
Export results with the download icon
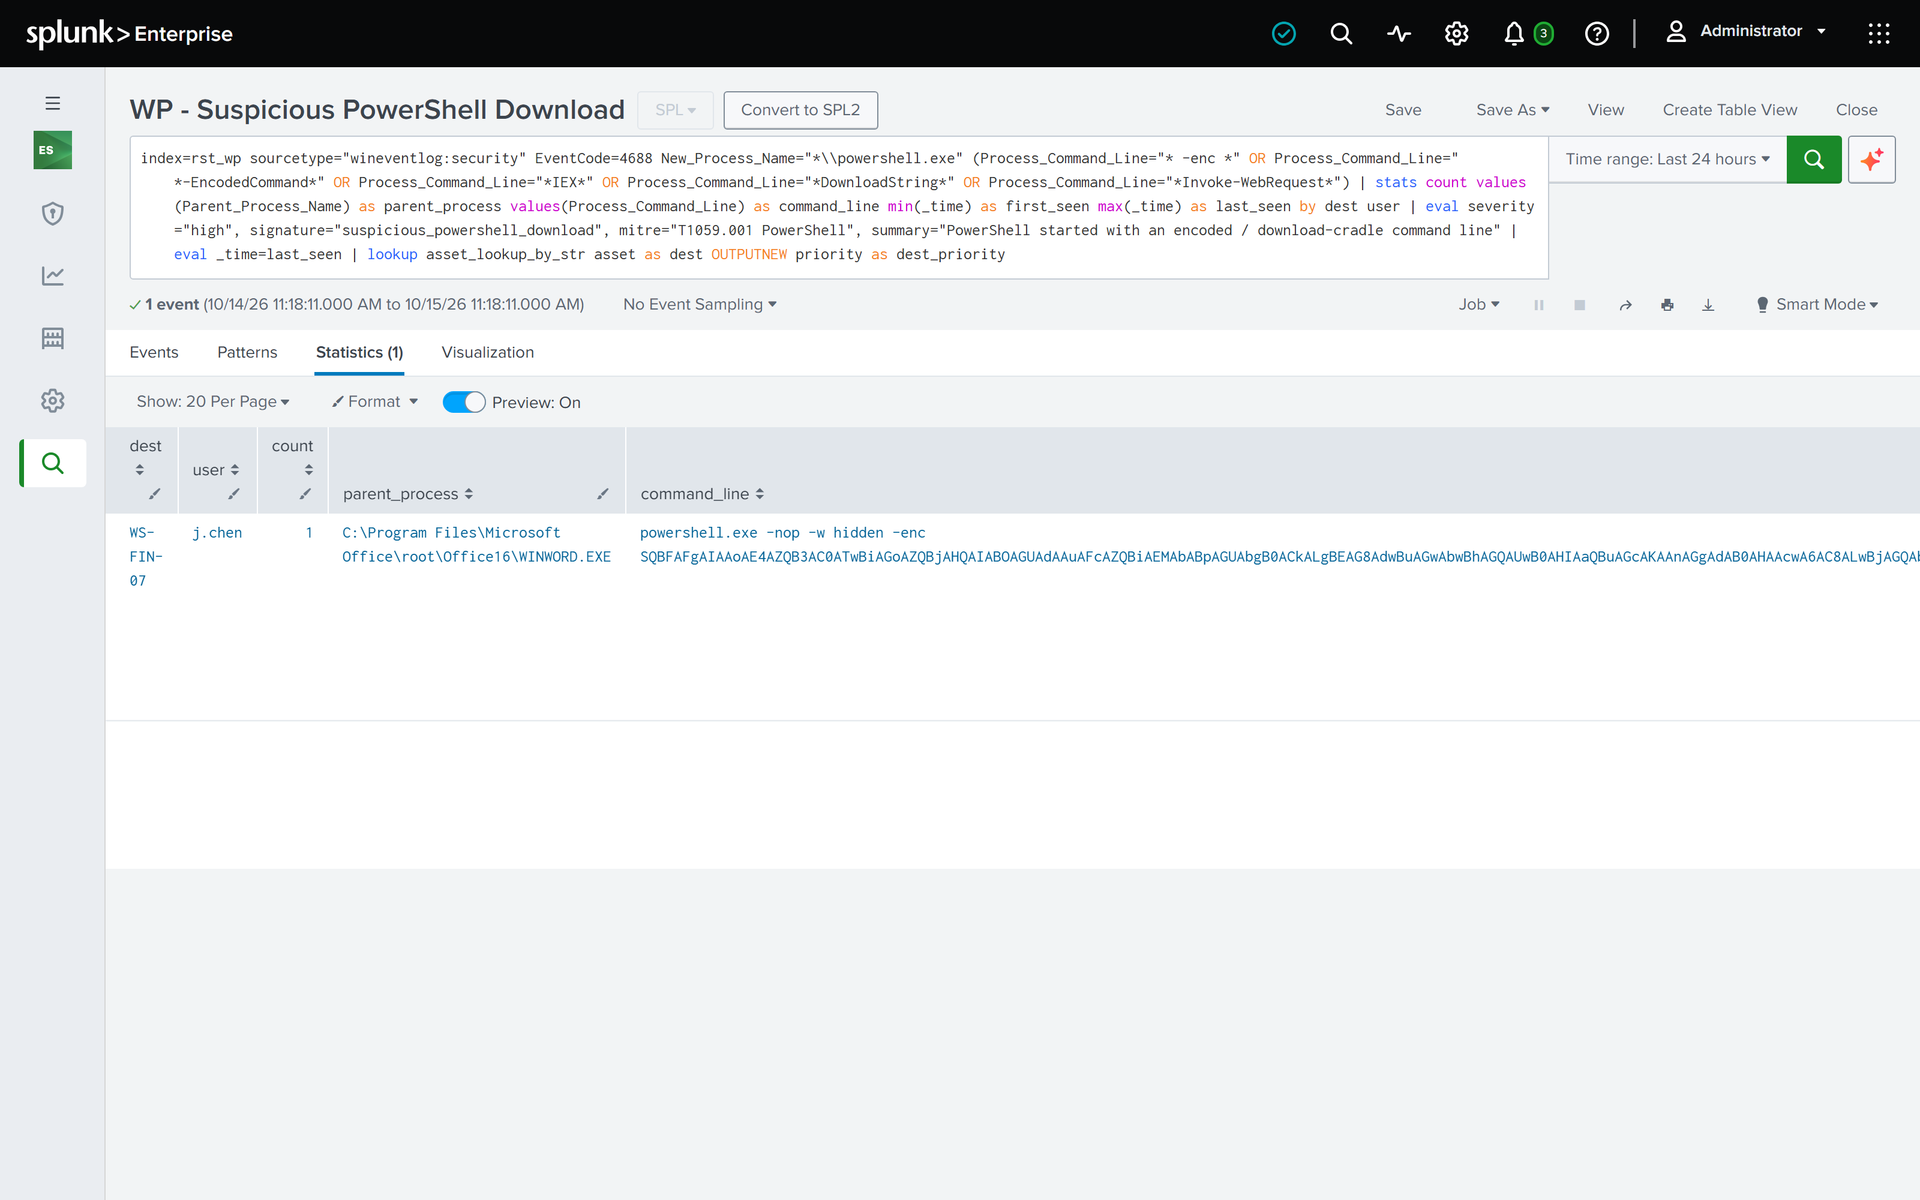(1708, 305)
